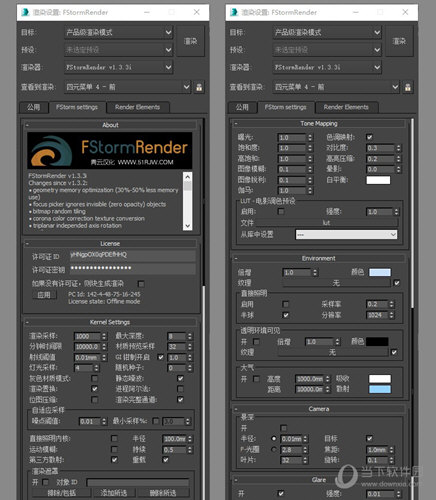The width and height of the screenshot is (436, 500).
Task: Click the 渲染 render button in left window
Action: [x=190, y=41]
